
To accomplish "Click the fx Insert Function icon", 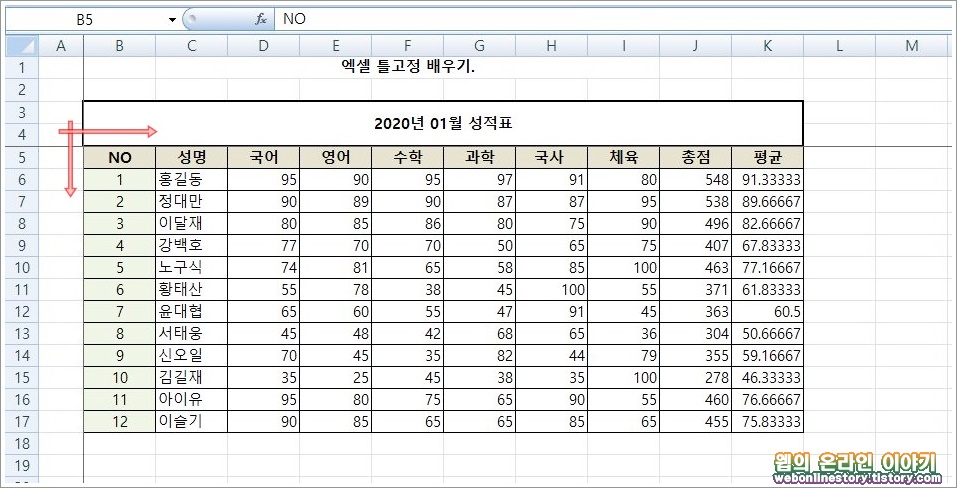I will click(261, 20).
